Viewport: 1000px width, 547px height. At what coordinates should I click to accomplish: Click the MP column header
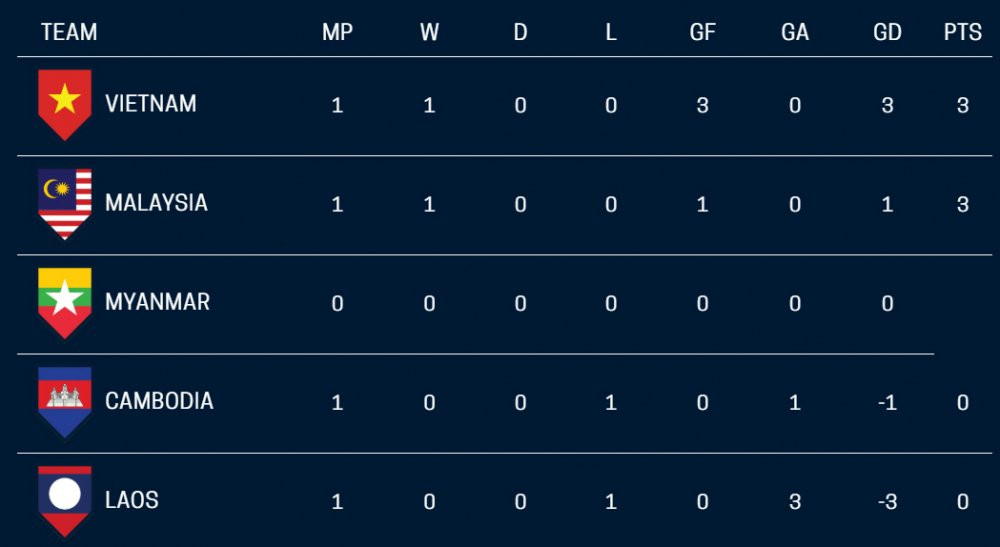(337, 32)
